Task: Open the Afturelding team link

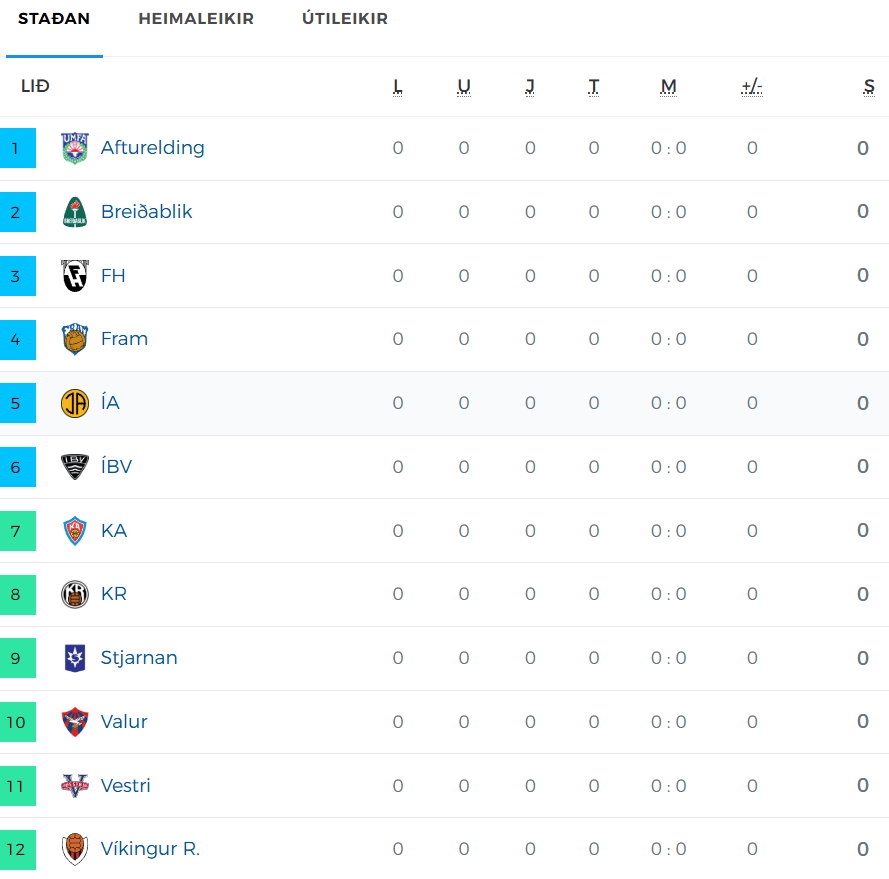Action: tap(153, 147)
